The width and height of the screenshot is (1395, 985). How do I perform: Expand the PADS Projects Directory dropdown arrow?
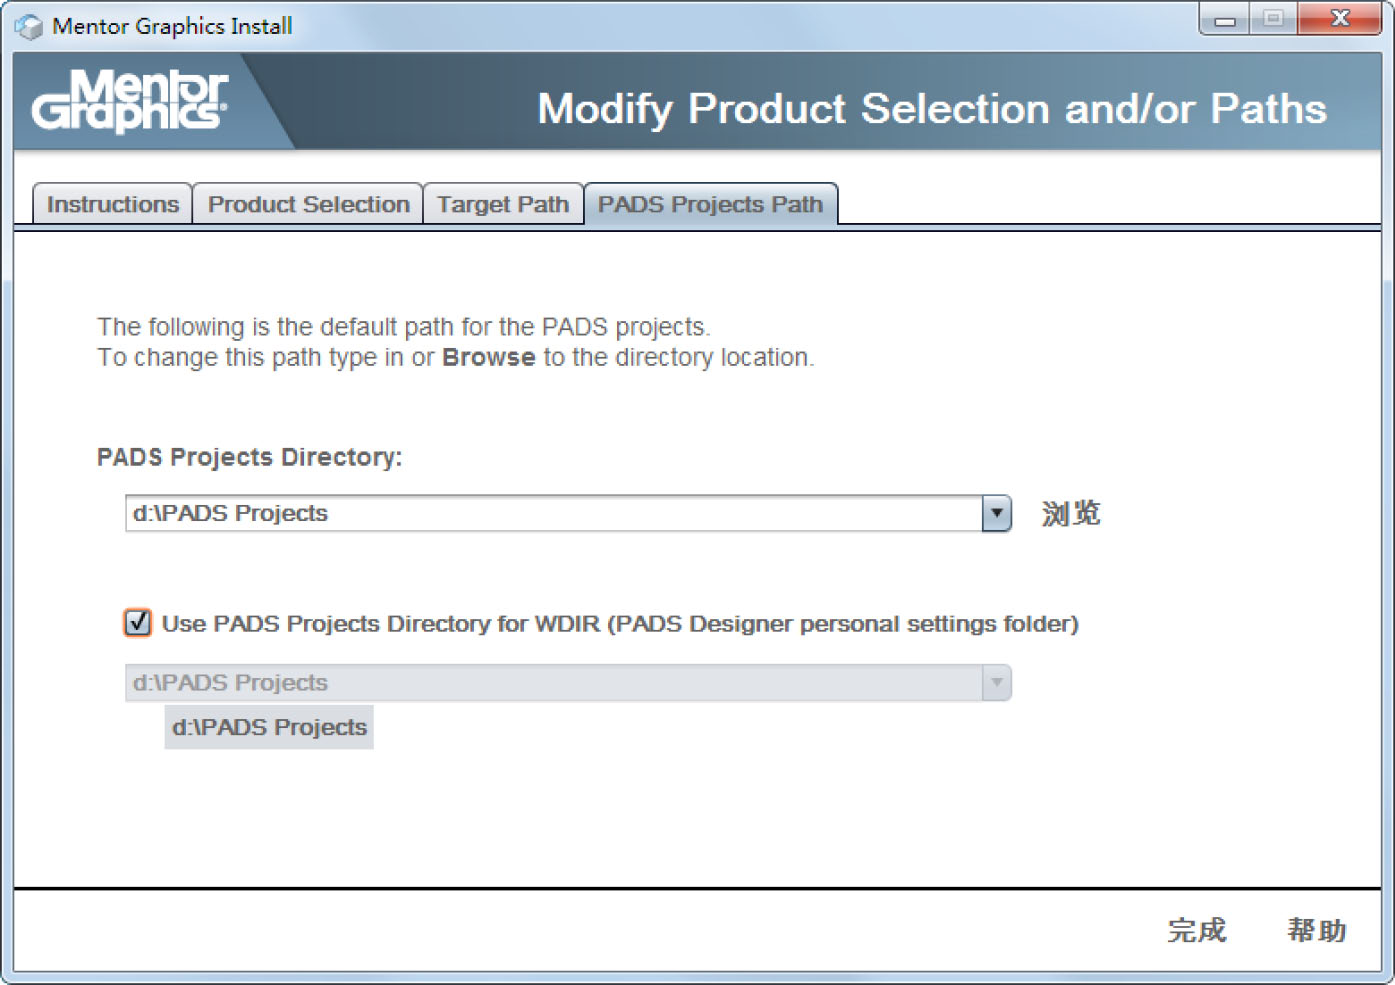(997, 513)
